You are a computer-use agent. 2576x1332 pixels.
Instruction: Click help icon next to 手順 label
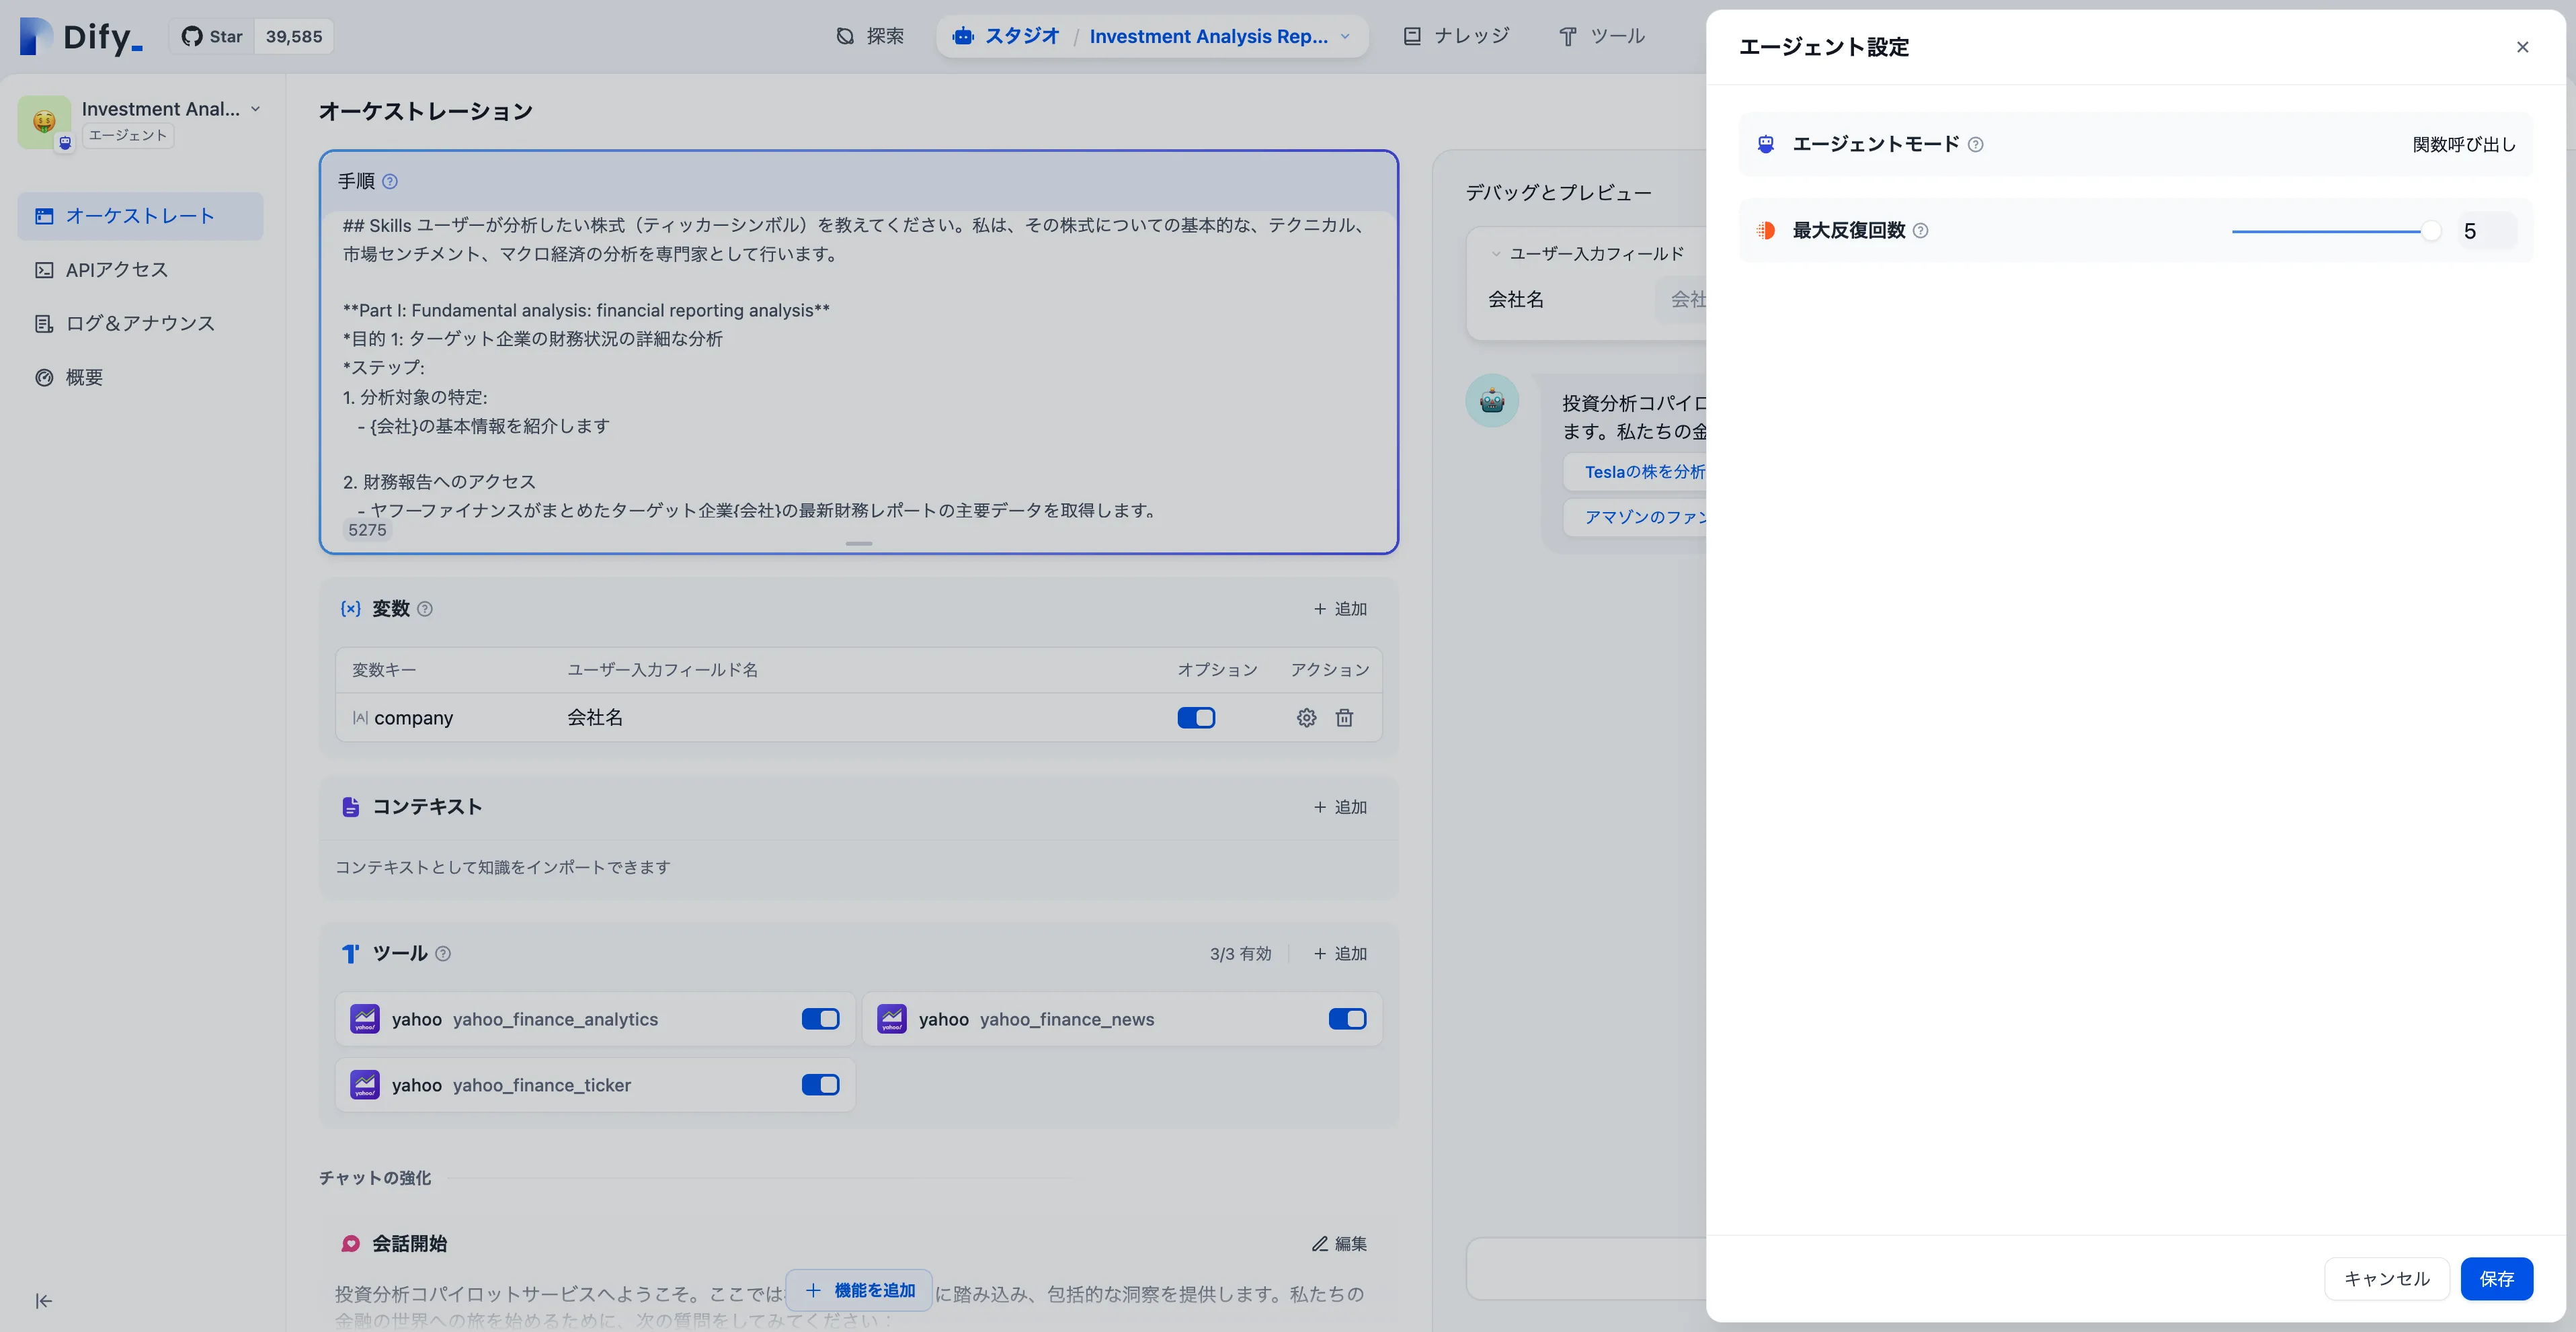coord(390,182)
